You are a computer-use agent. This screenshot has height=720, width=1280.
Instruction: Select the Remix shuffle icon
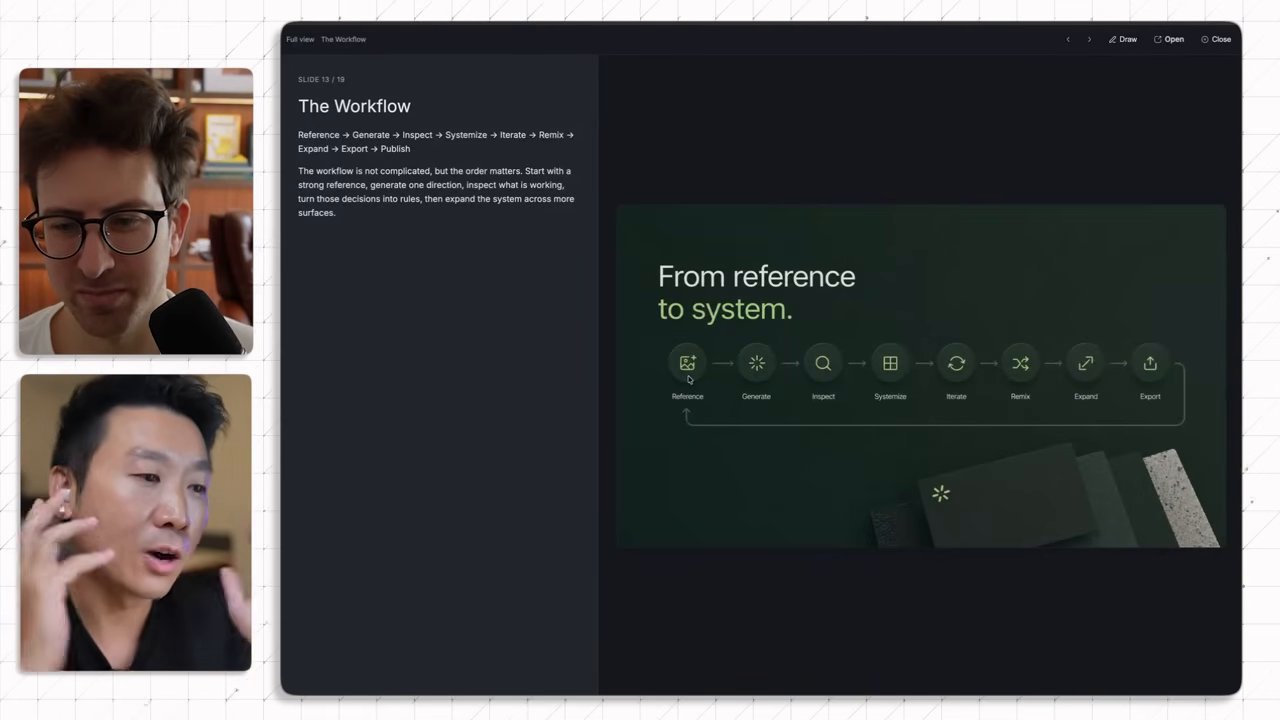(x=1020, y=363)
